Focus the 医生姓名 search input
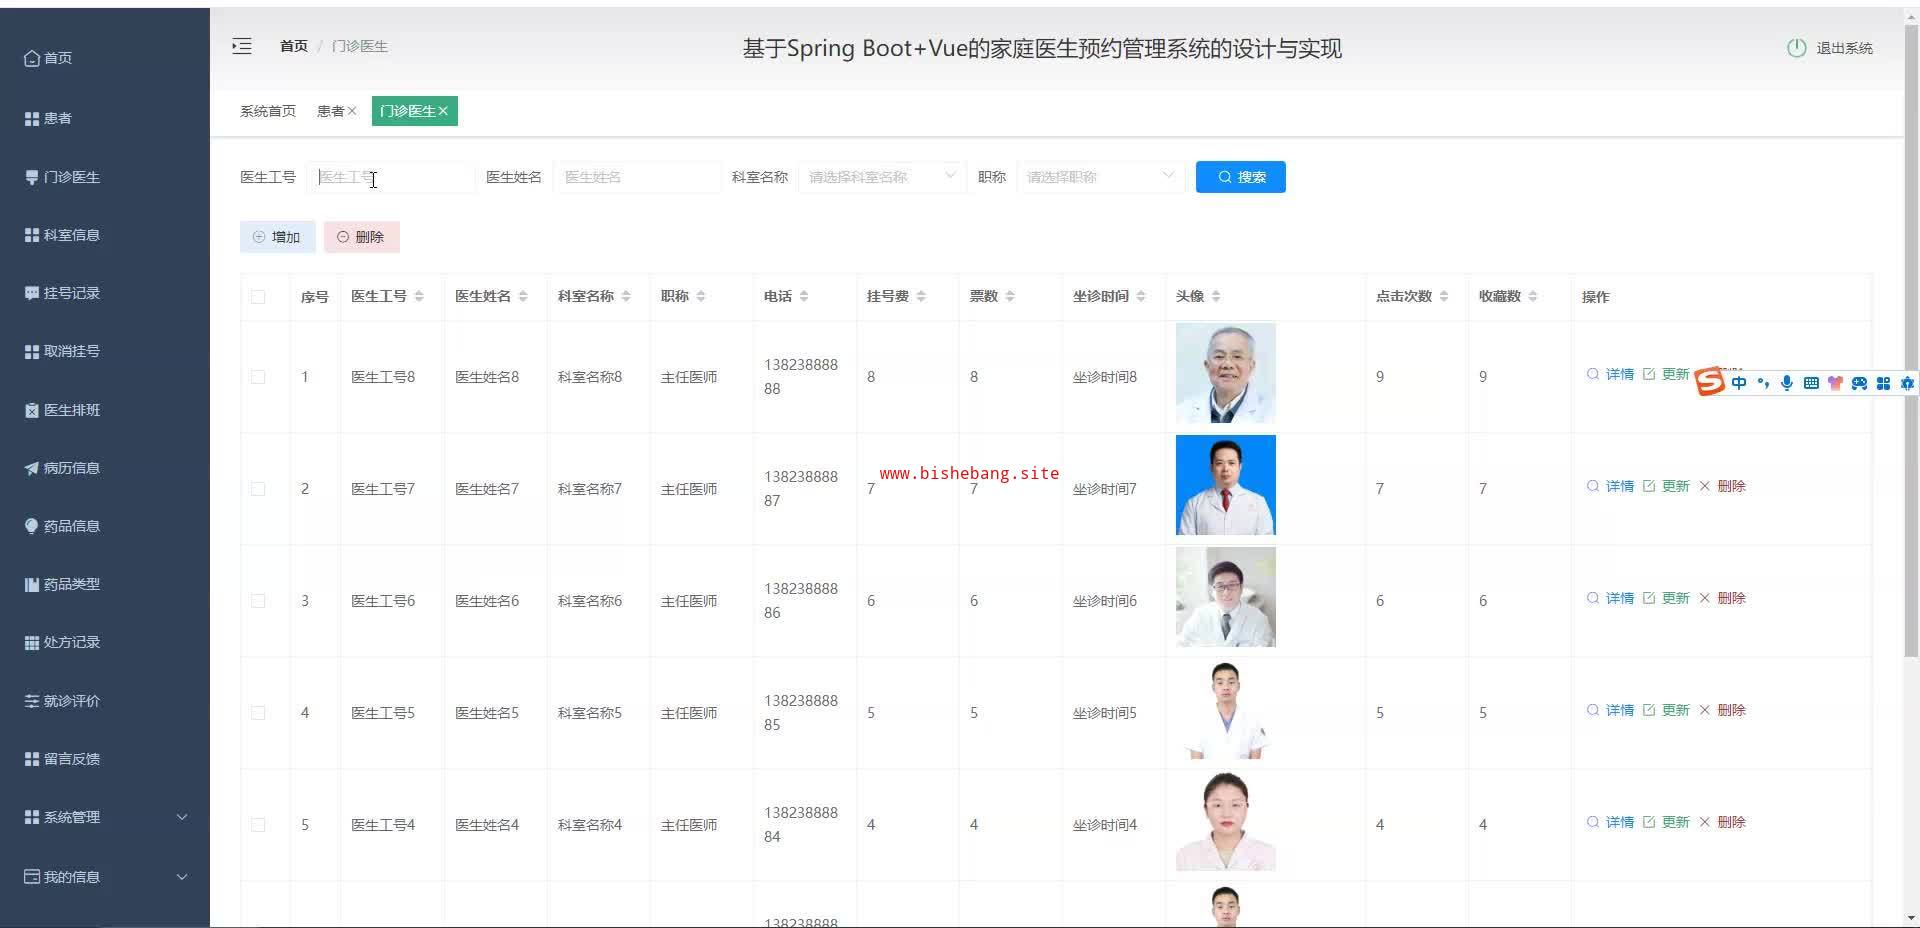 (x=637, y=177)
